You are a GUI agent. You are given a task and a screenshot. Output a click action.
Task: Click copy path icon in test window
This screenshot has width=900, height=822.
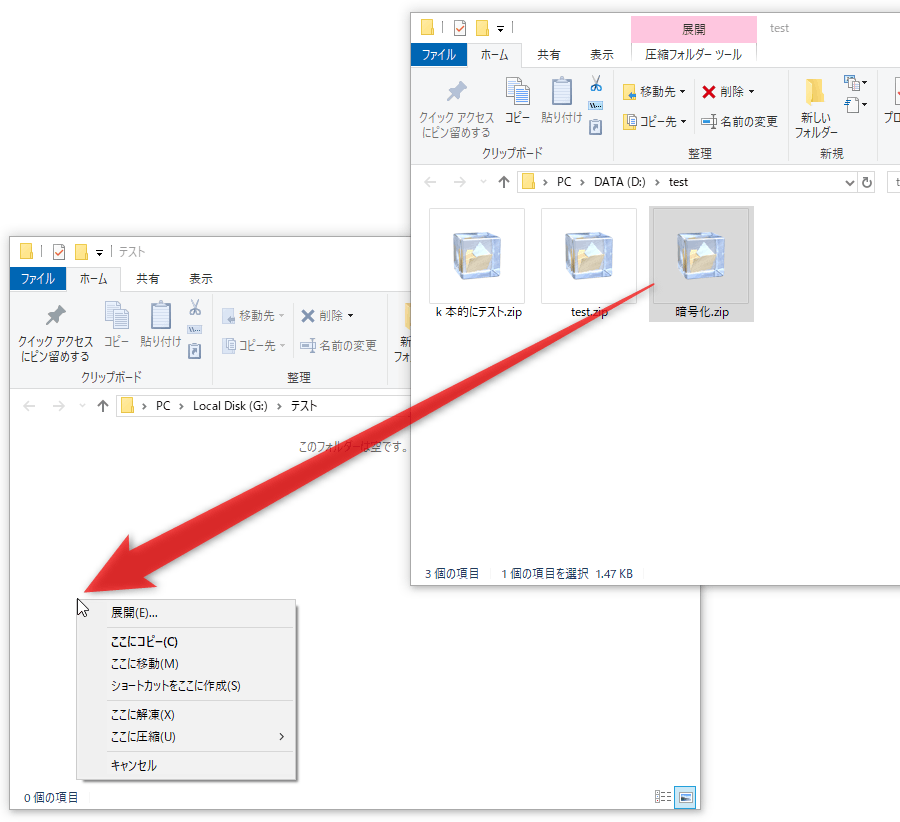(x=596, y=106)
